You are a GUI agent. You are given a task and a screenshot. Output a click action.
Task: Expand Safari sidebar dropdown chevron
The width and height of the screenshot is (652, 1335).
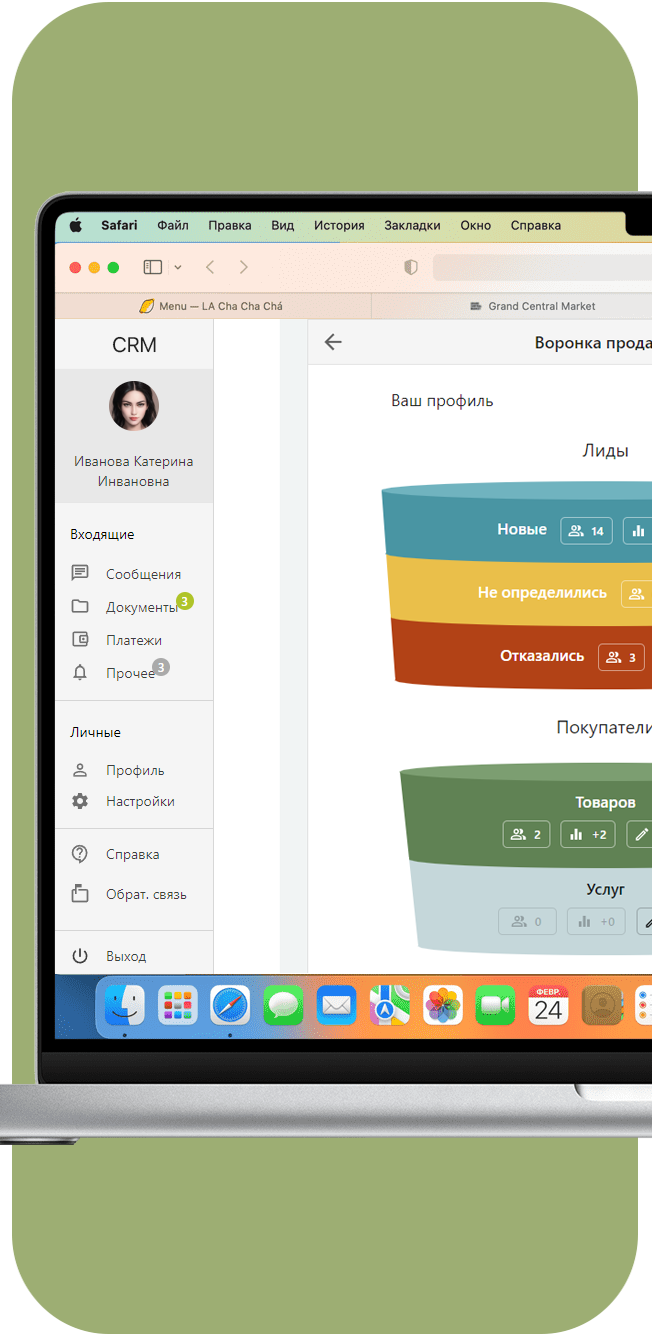(x=178, y=267)
